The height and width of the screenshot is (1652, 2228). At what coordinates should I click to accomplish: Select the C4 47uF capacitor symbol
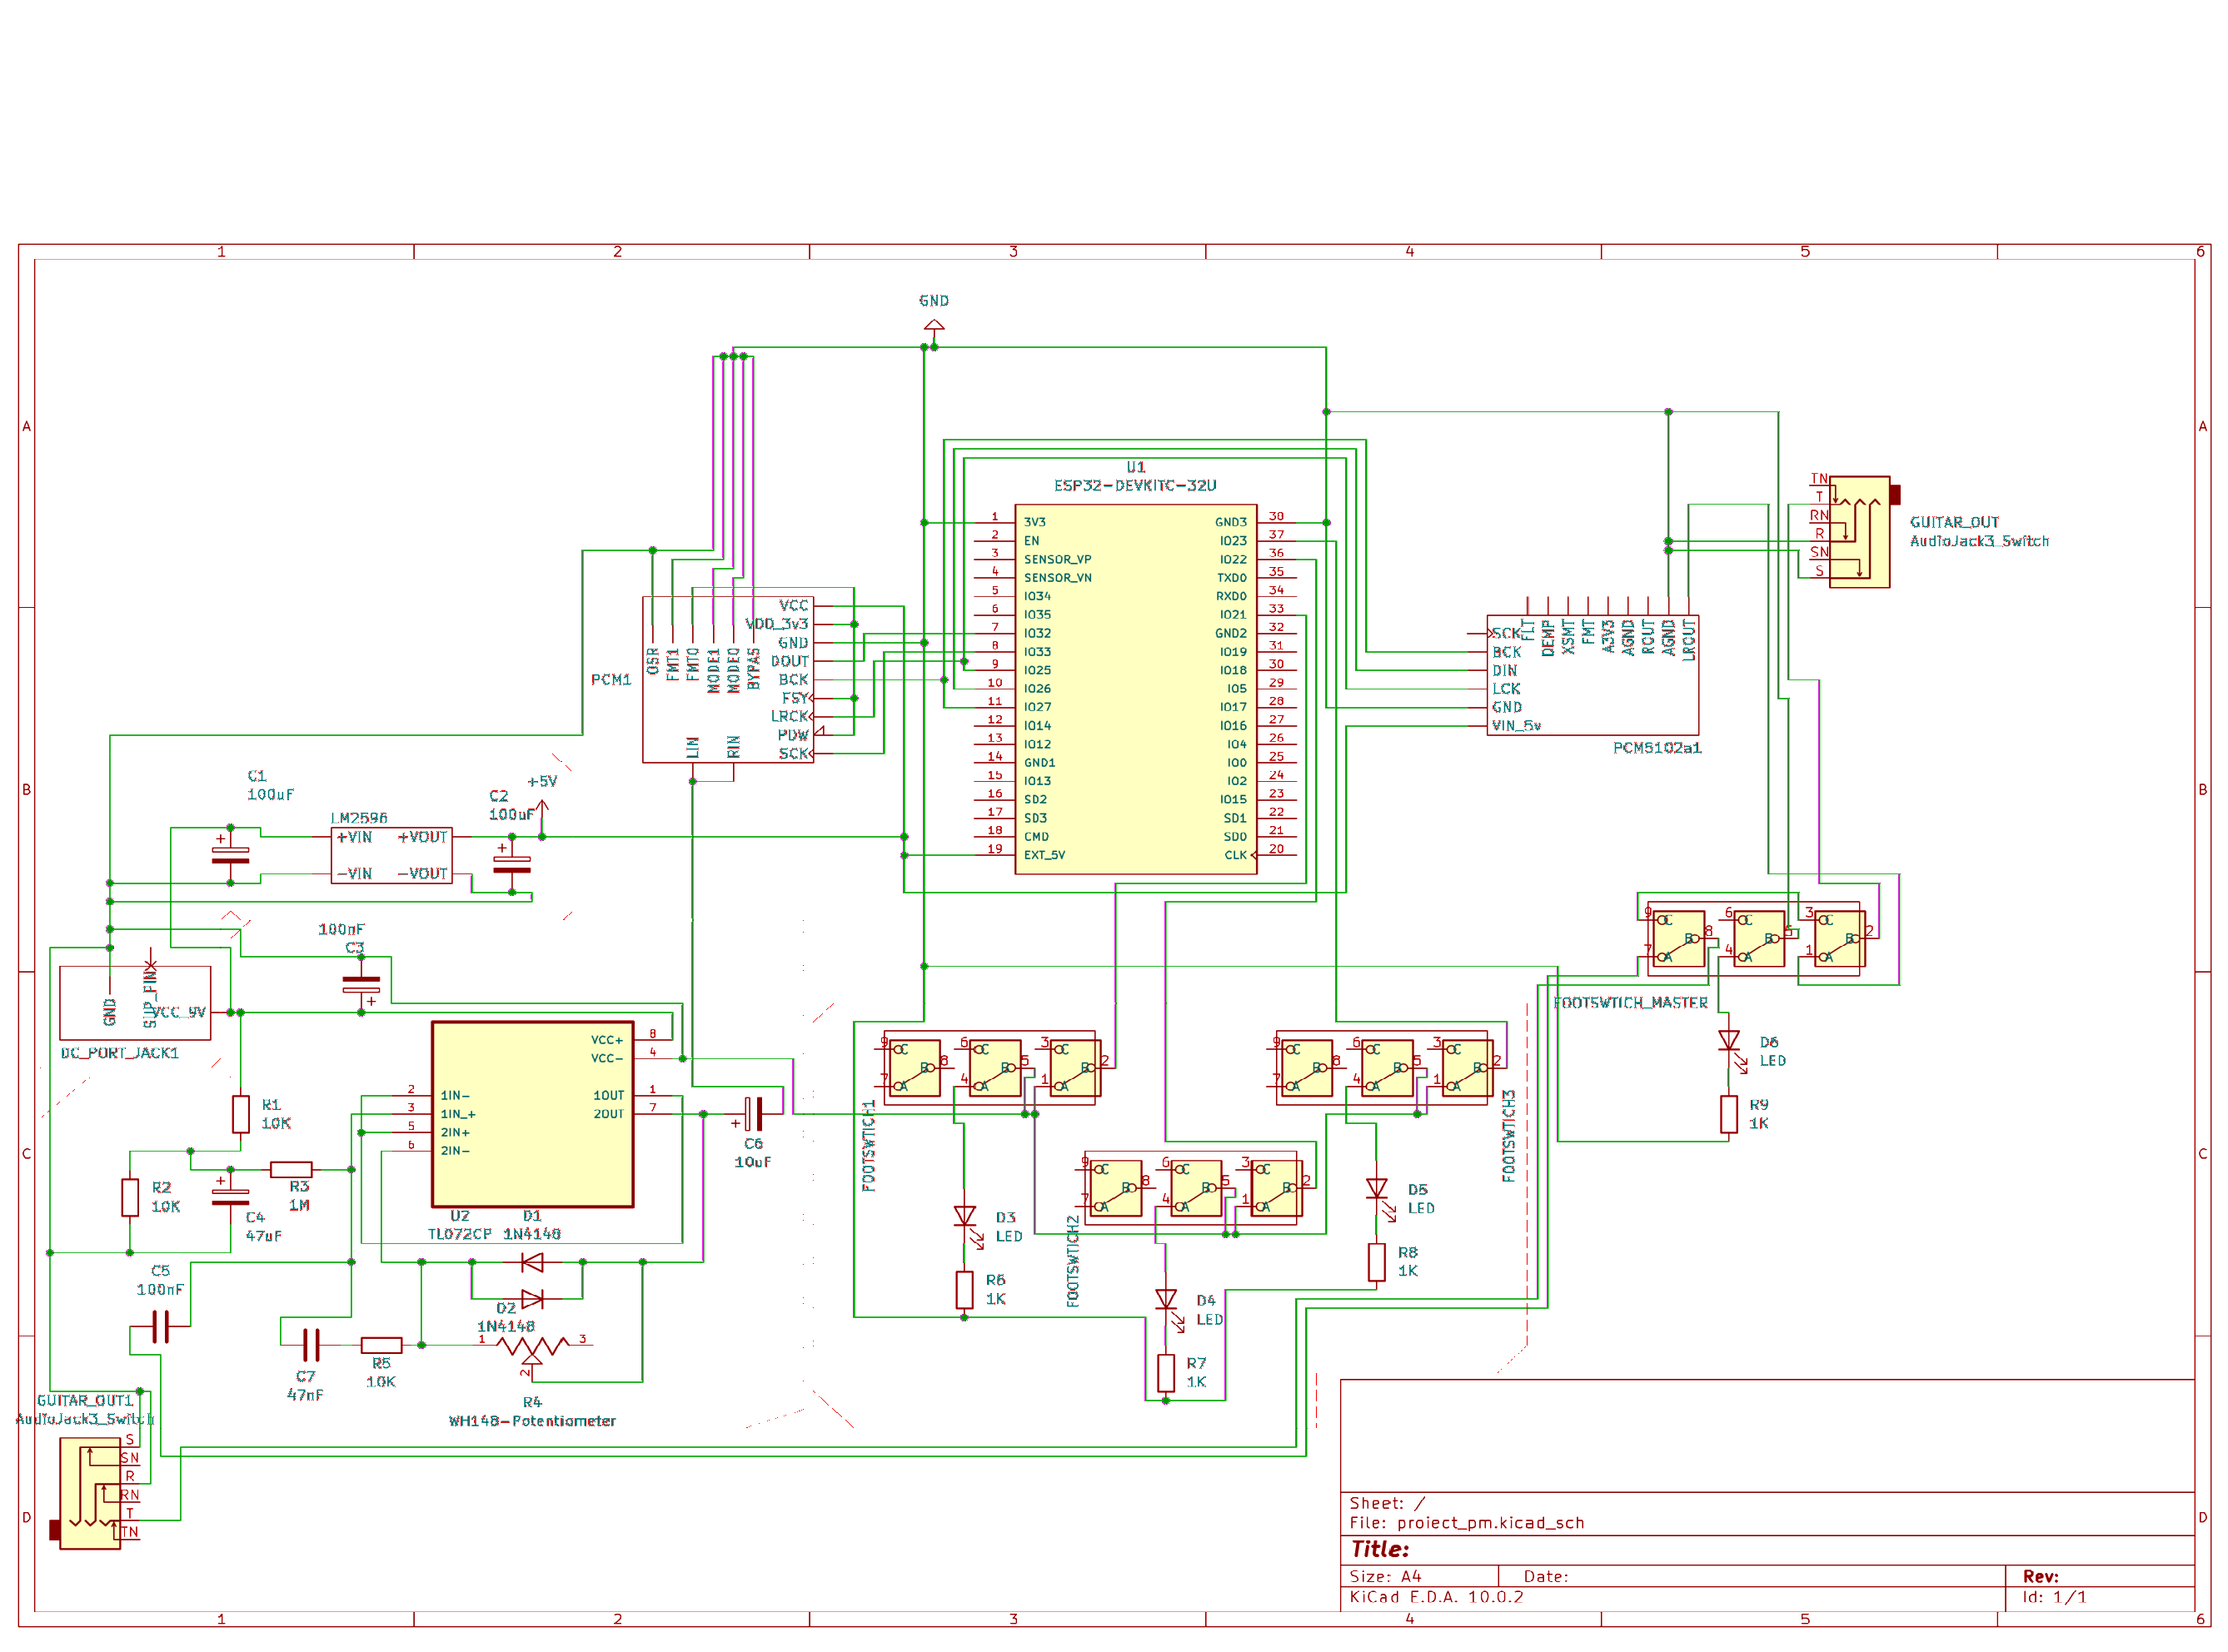230,1196
